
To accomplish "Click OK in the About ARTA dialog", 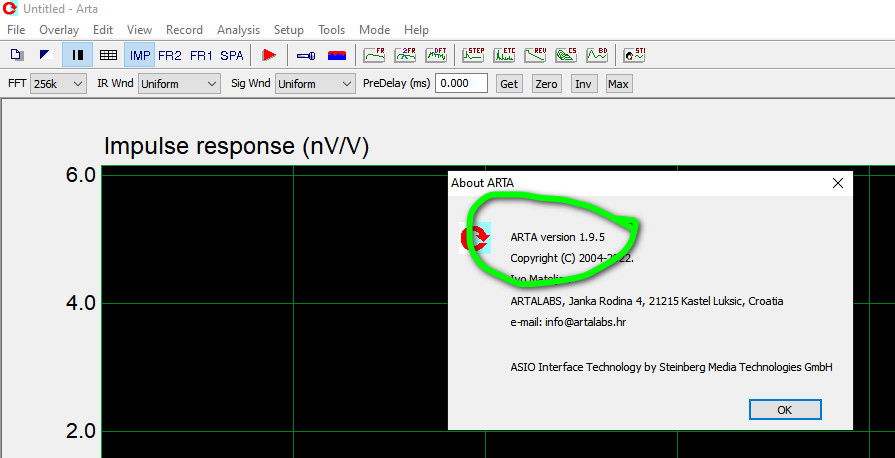I will pos(785,409).
